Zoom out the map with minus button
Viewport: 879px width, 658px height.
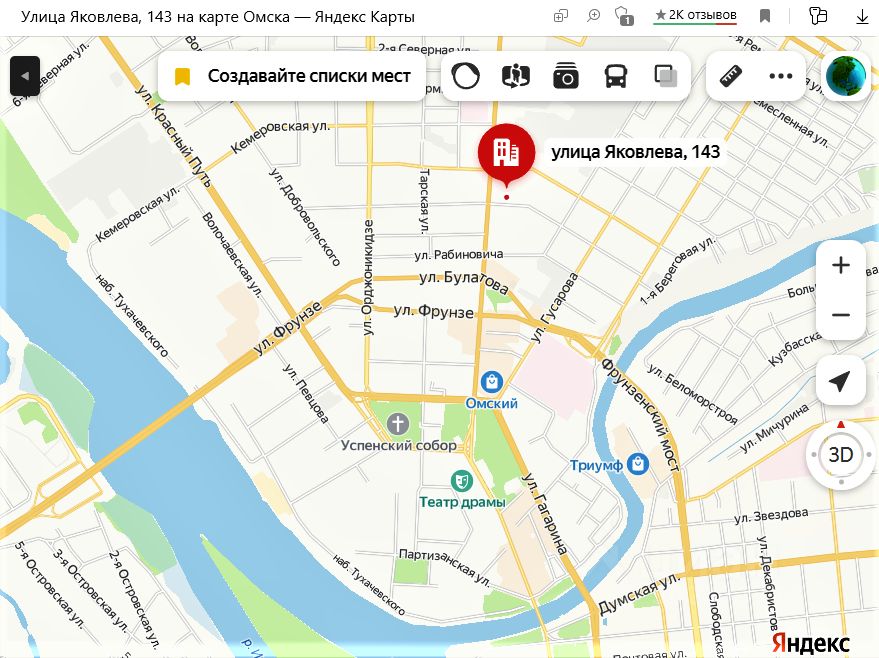point(840,314)
